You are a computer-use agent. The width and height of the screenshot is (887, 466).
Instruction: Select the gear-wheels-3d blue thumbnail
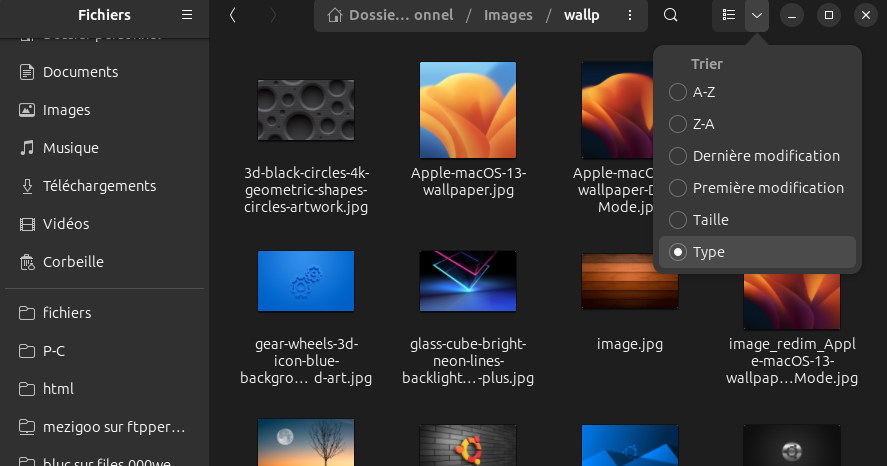[x=306, y=281]
